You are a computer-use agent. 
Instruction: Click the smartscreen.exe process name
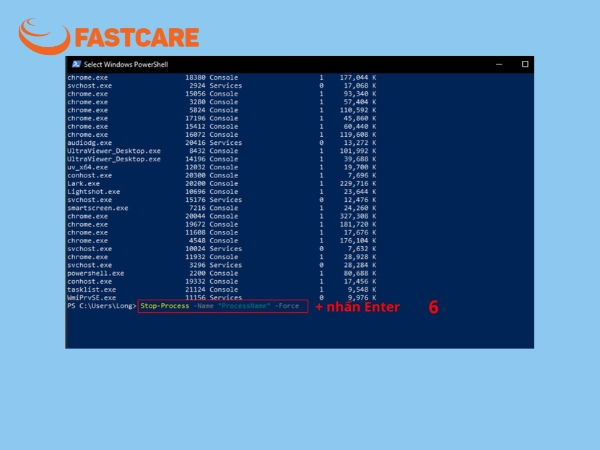[x=98, y=208]
